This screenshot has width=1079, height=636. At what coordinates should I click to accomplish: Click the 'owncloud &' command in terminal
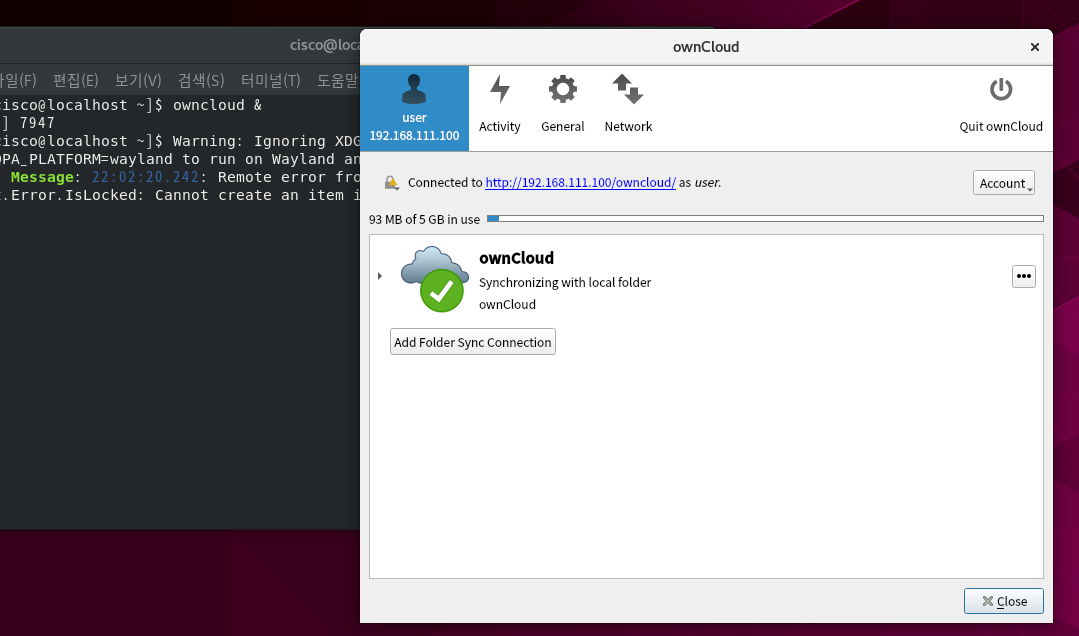point(217,105)
